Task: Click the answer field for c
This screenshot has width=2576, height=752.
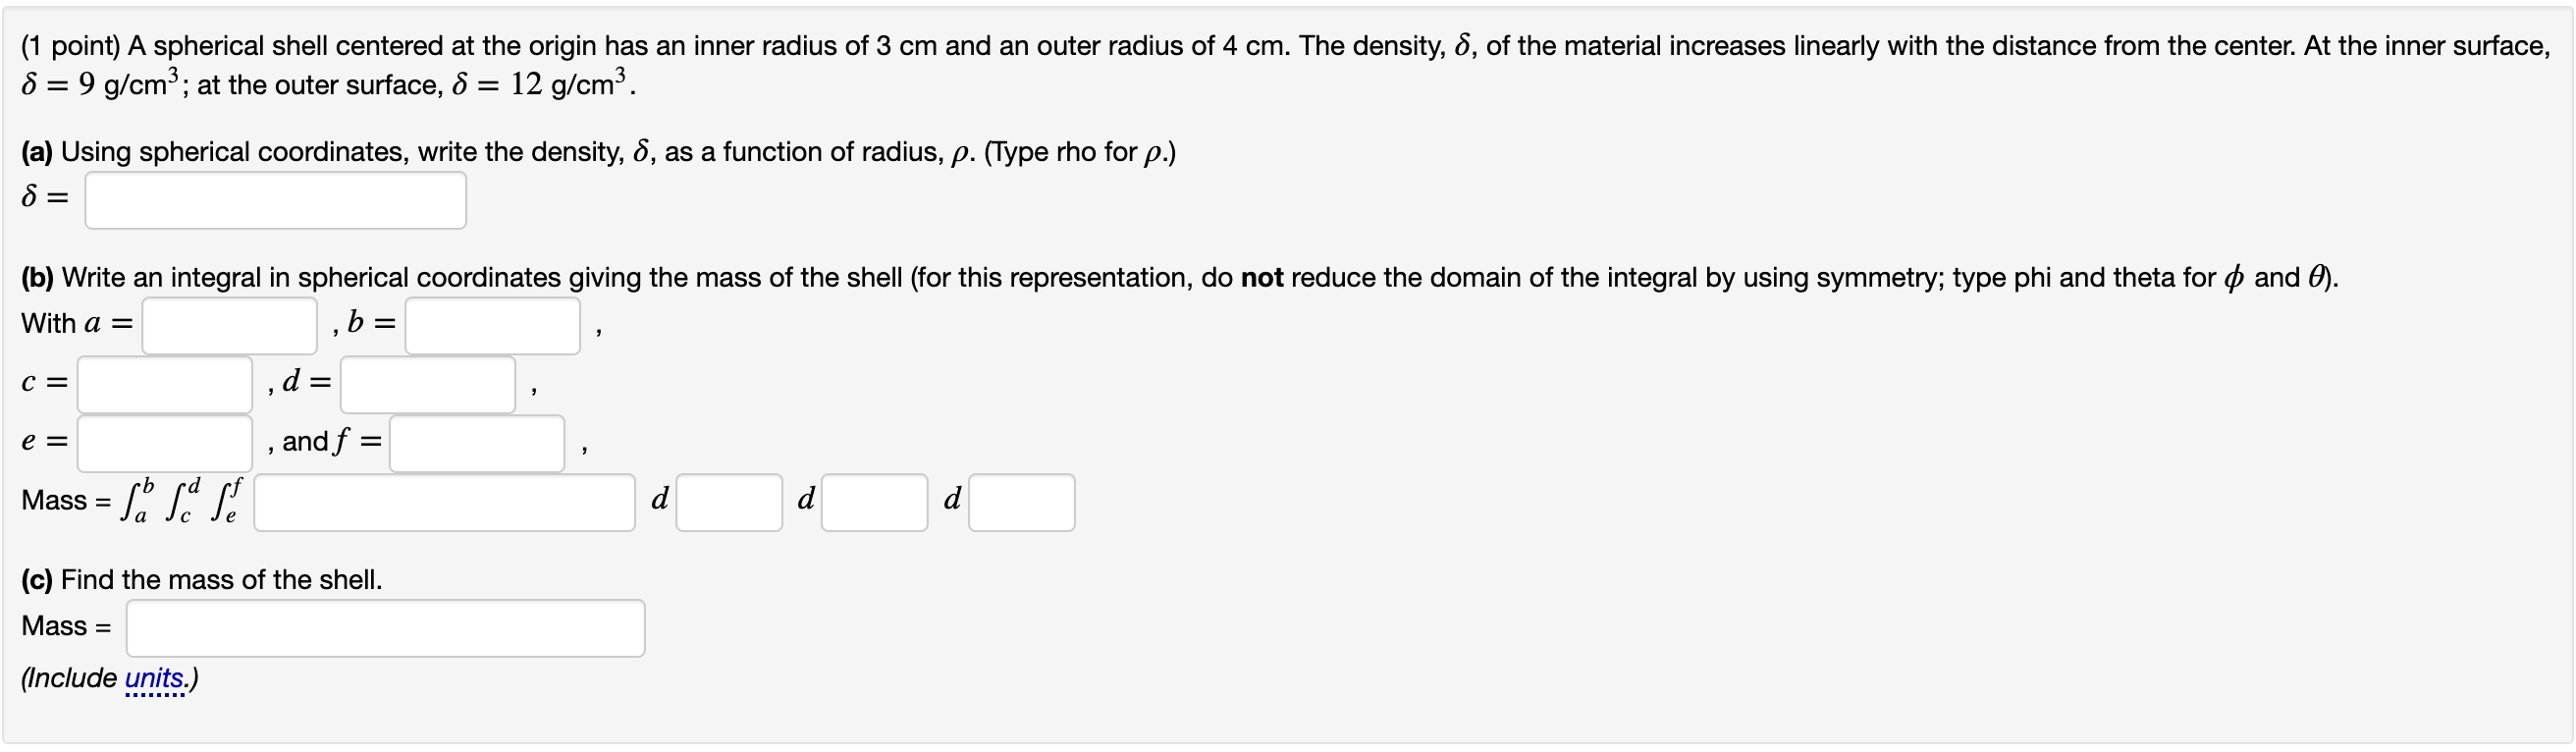Action: coord(164,384)
